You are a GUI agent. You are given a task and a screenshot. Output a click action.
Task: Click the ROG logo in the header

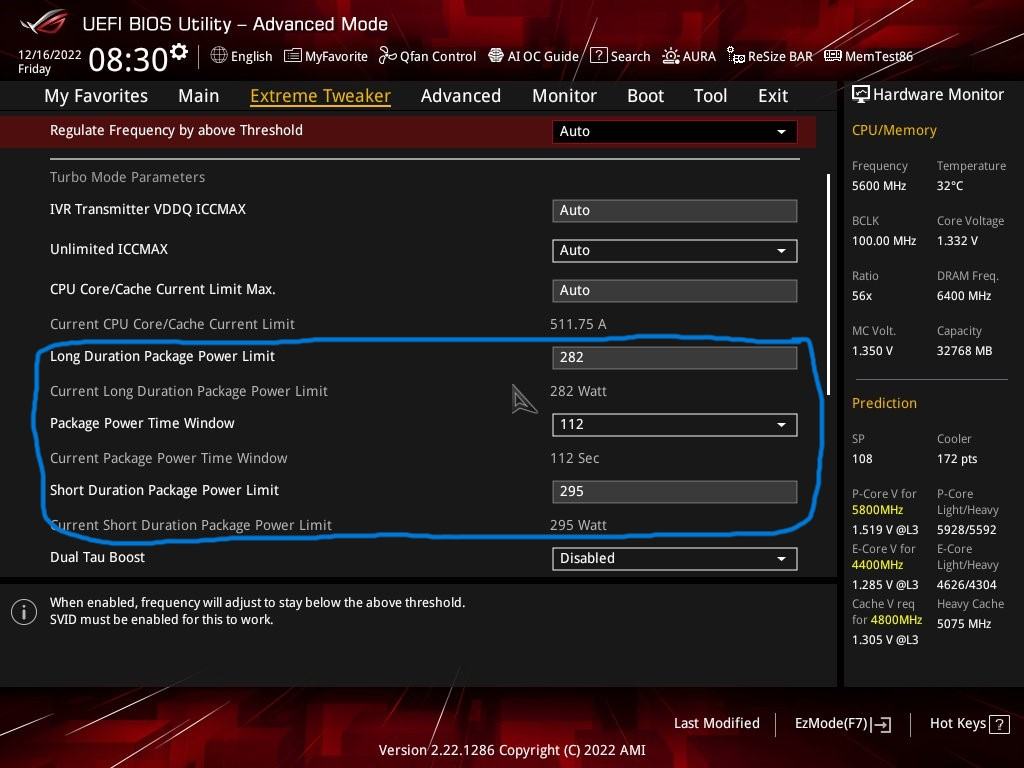(x=43, y=22)
